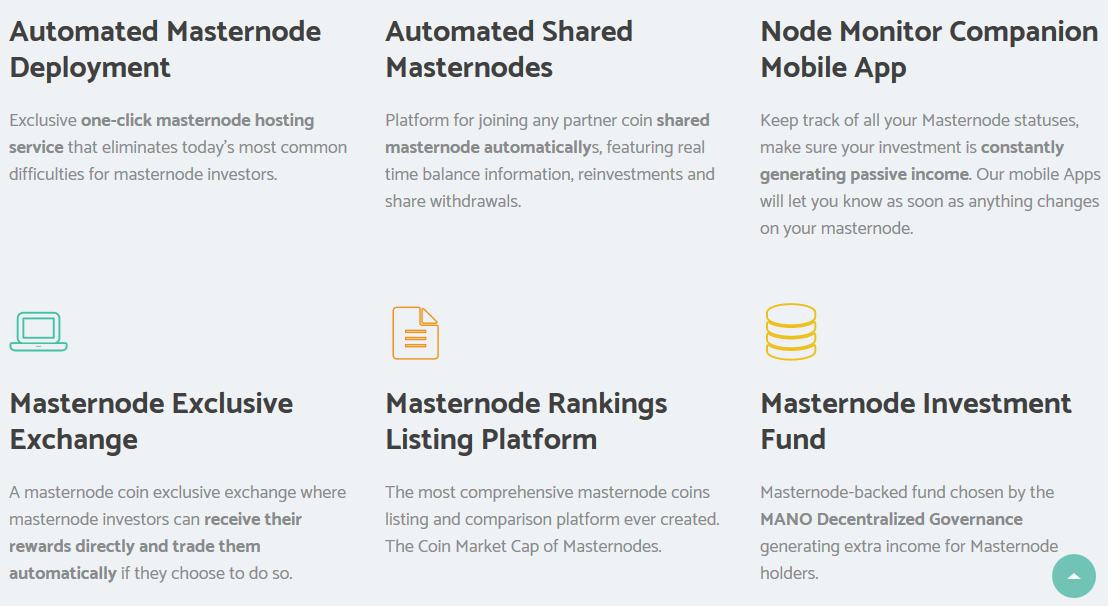Click the 'on your masternode.' text line
This screenshot has height=606, width=1108.
tap(837, 228)
